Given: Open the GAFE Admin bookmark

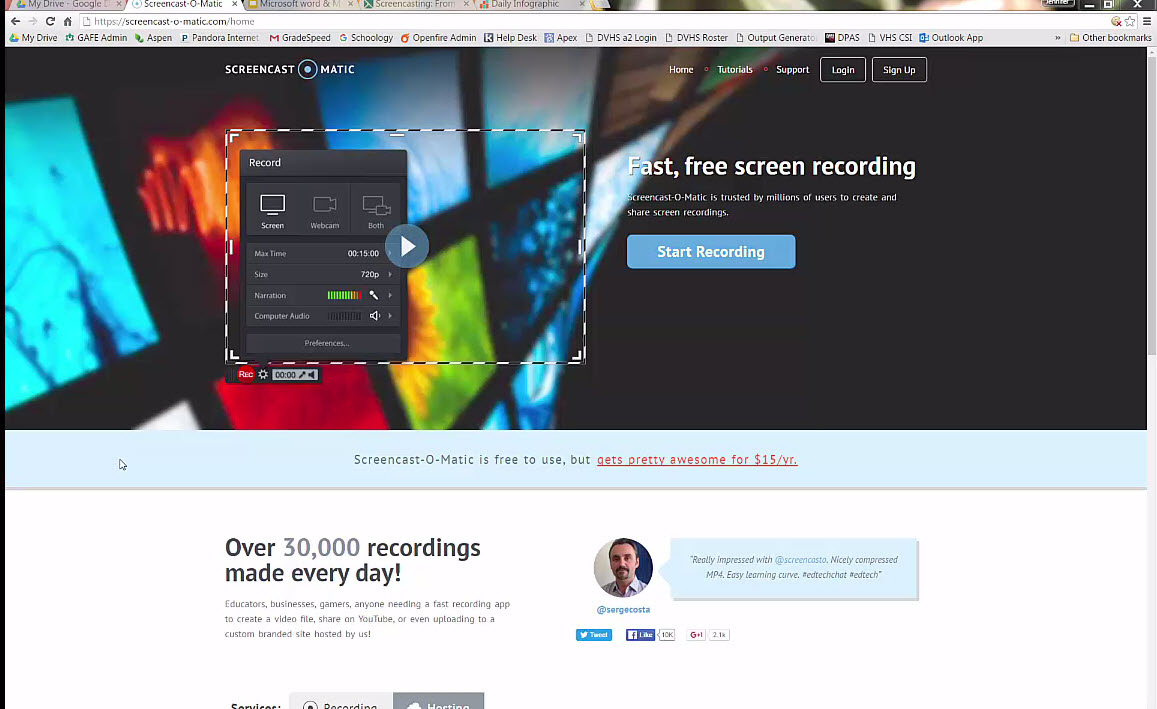Looking at the screenshot, I should coord(96,38).
